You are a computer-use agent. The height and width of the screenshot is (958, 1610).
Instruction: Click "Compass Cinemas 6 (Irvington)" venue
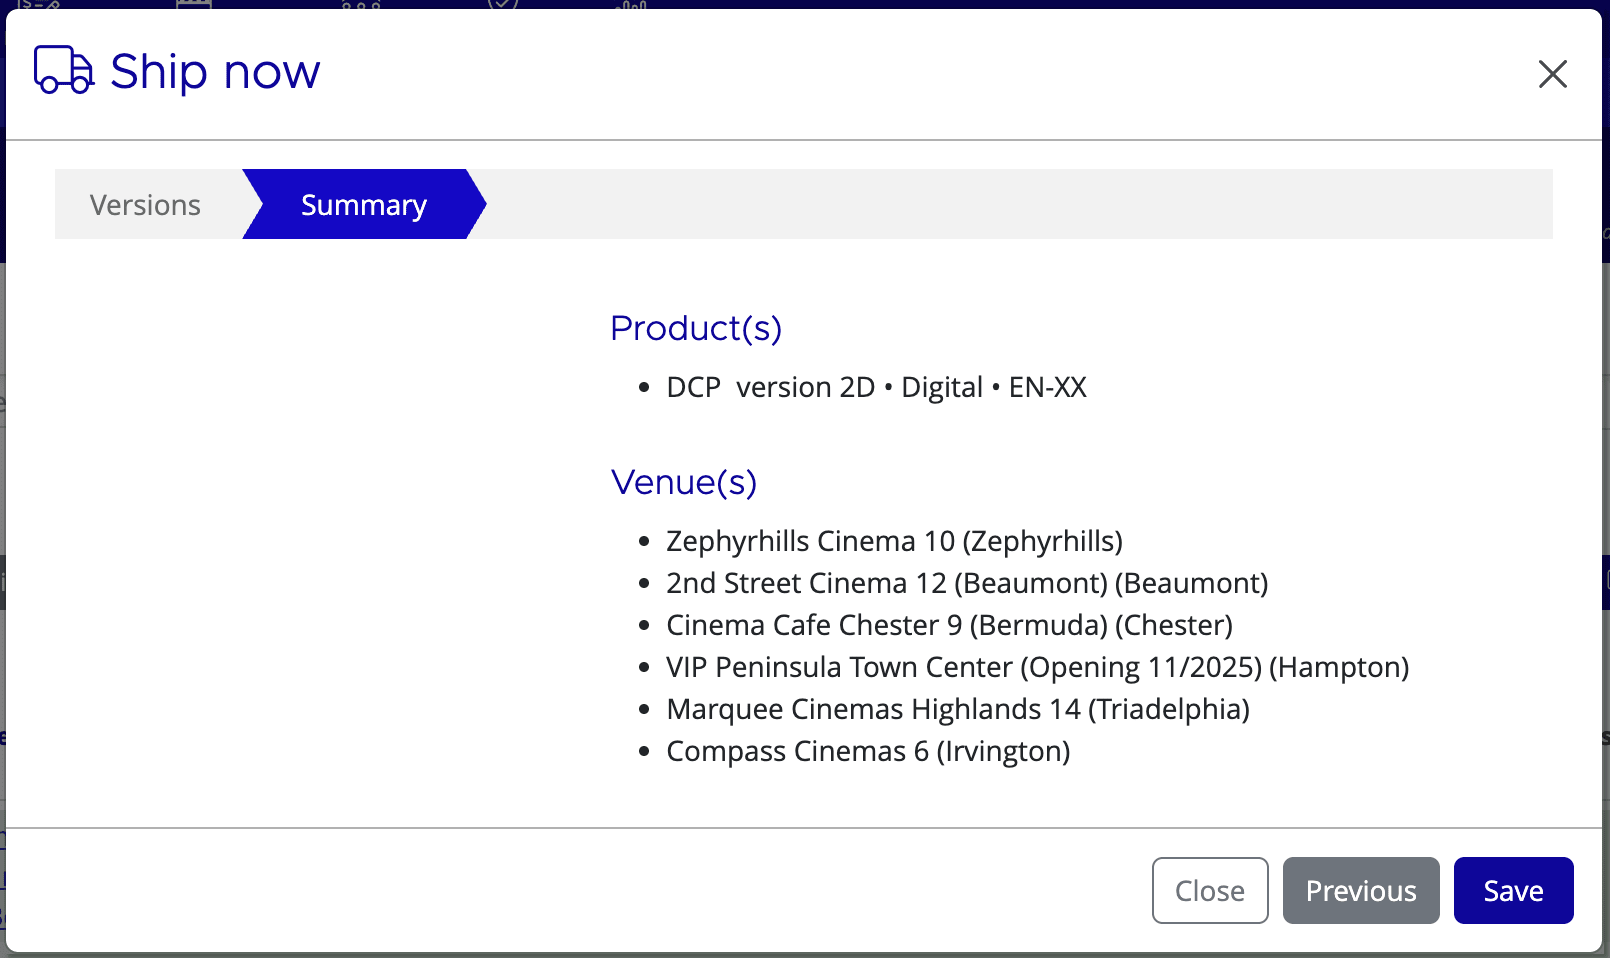pos(868,751)
